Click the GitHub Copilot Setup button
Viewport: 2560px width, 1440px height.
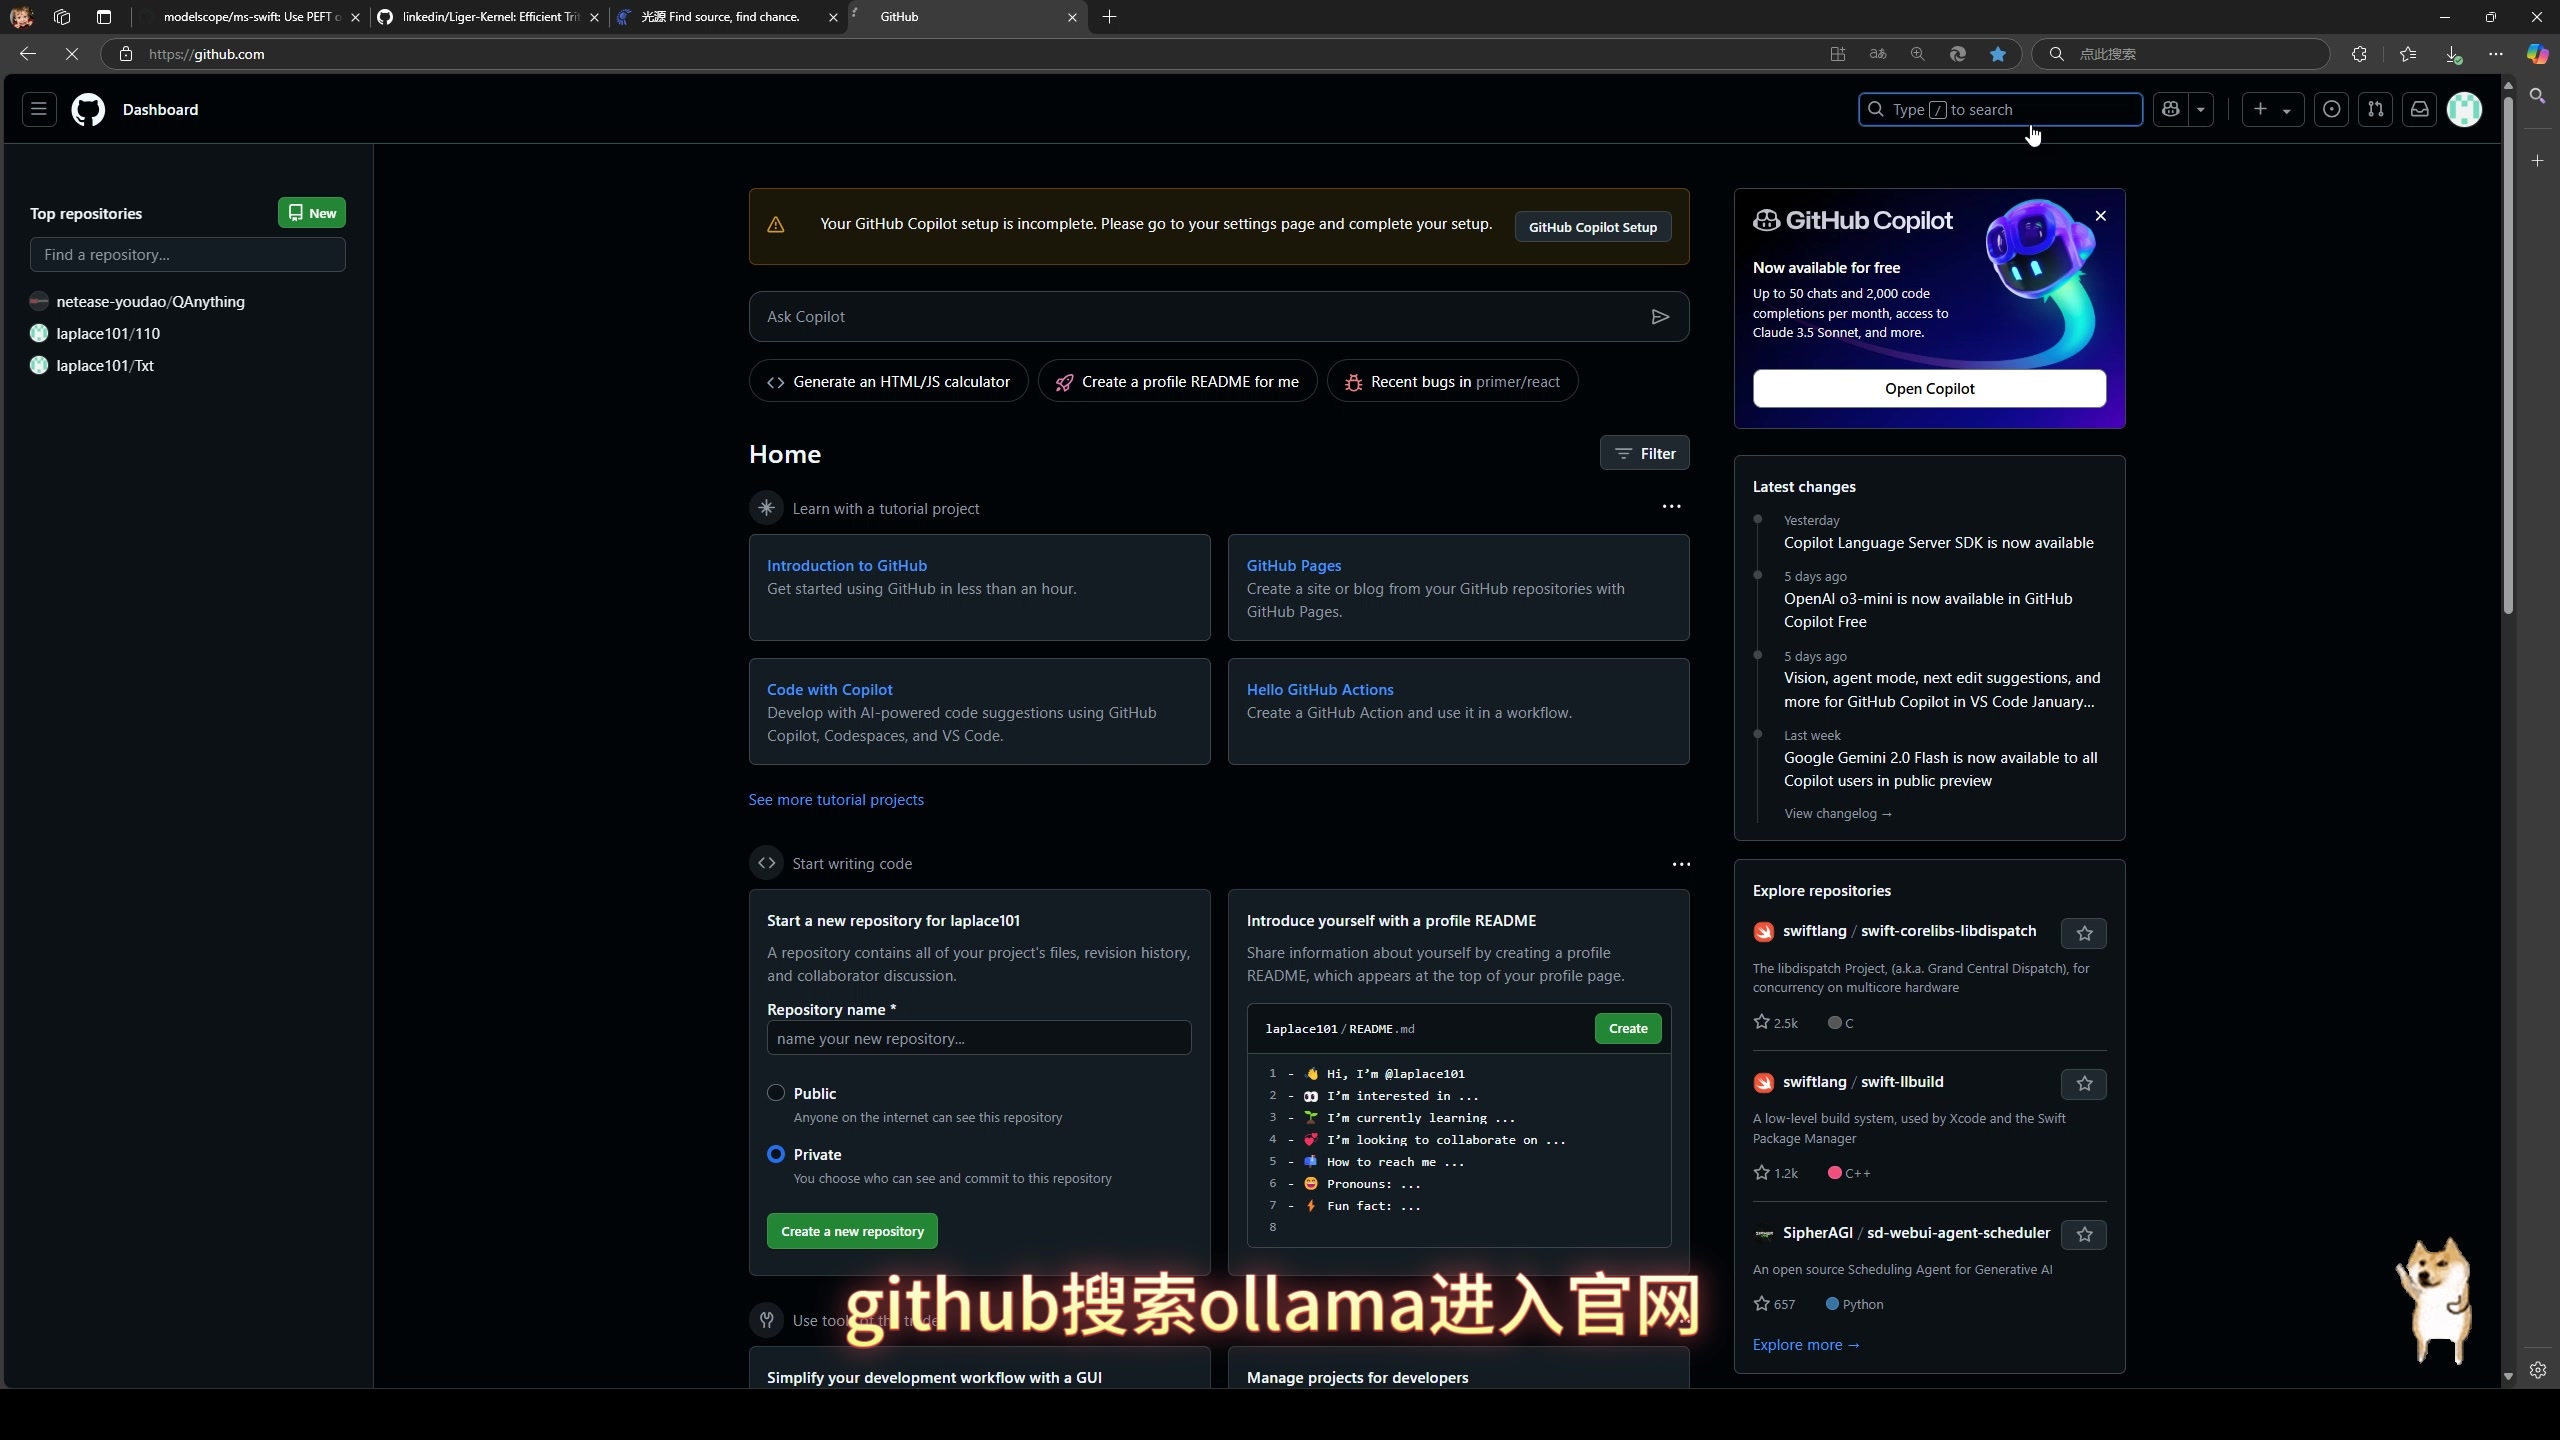(1592, 227)
